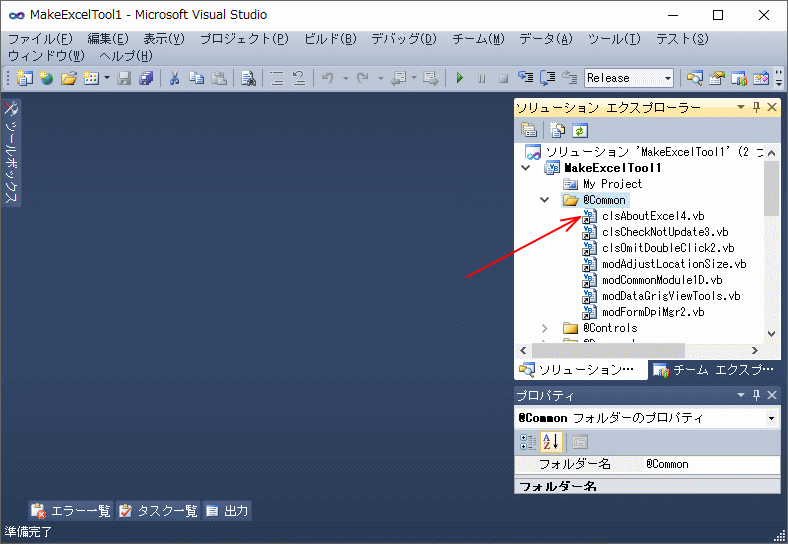Click the Navigate Forward icon
The height and width of the screenshot is (544, 788).
pyautogui.click(x=431, y=78)
